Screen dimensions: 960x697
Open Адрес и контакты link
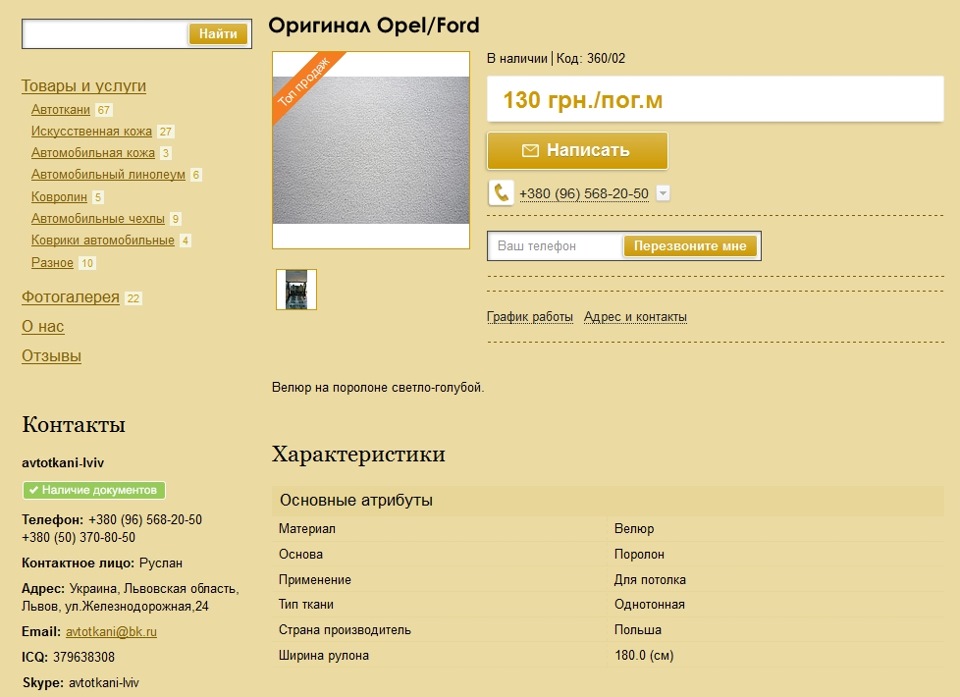[635, 317]
